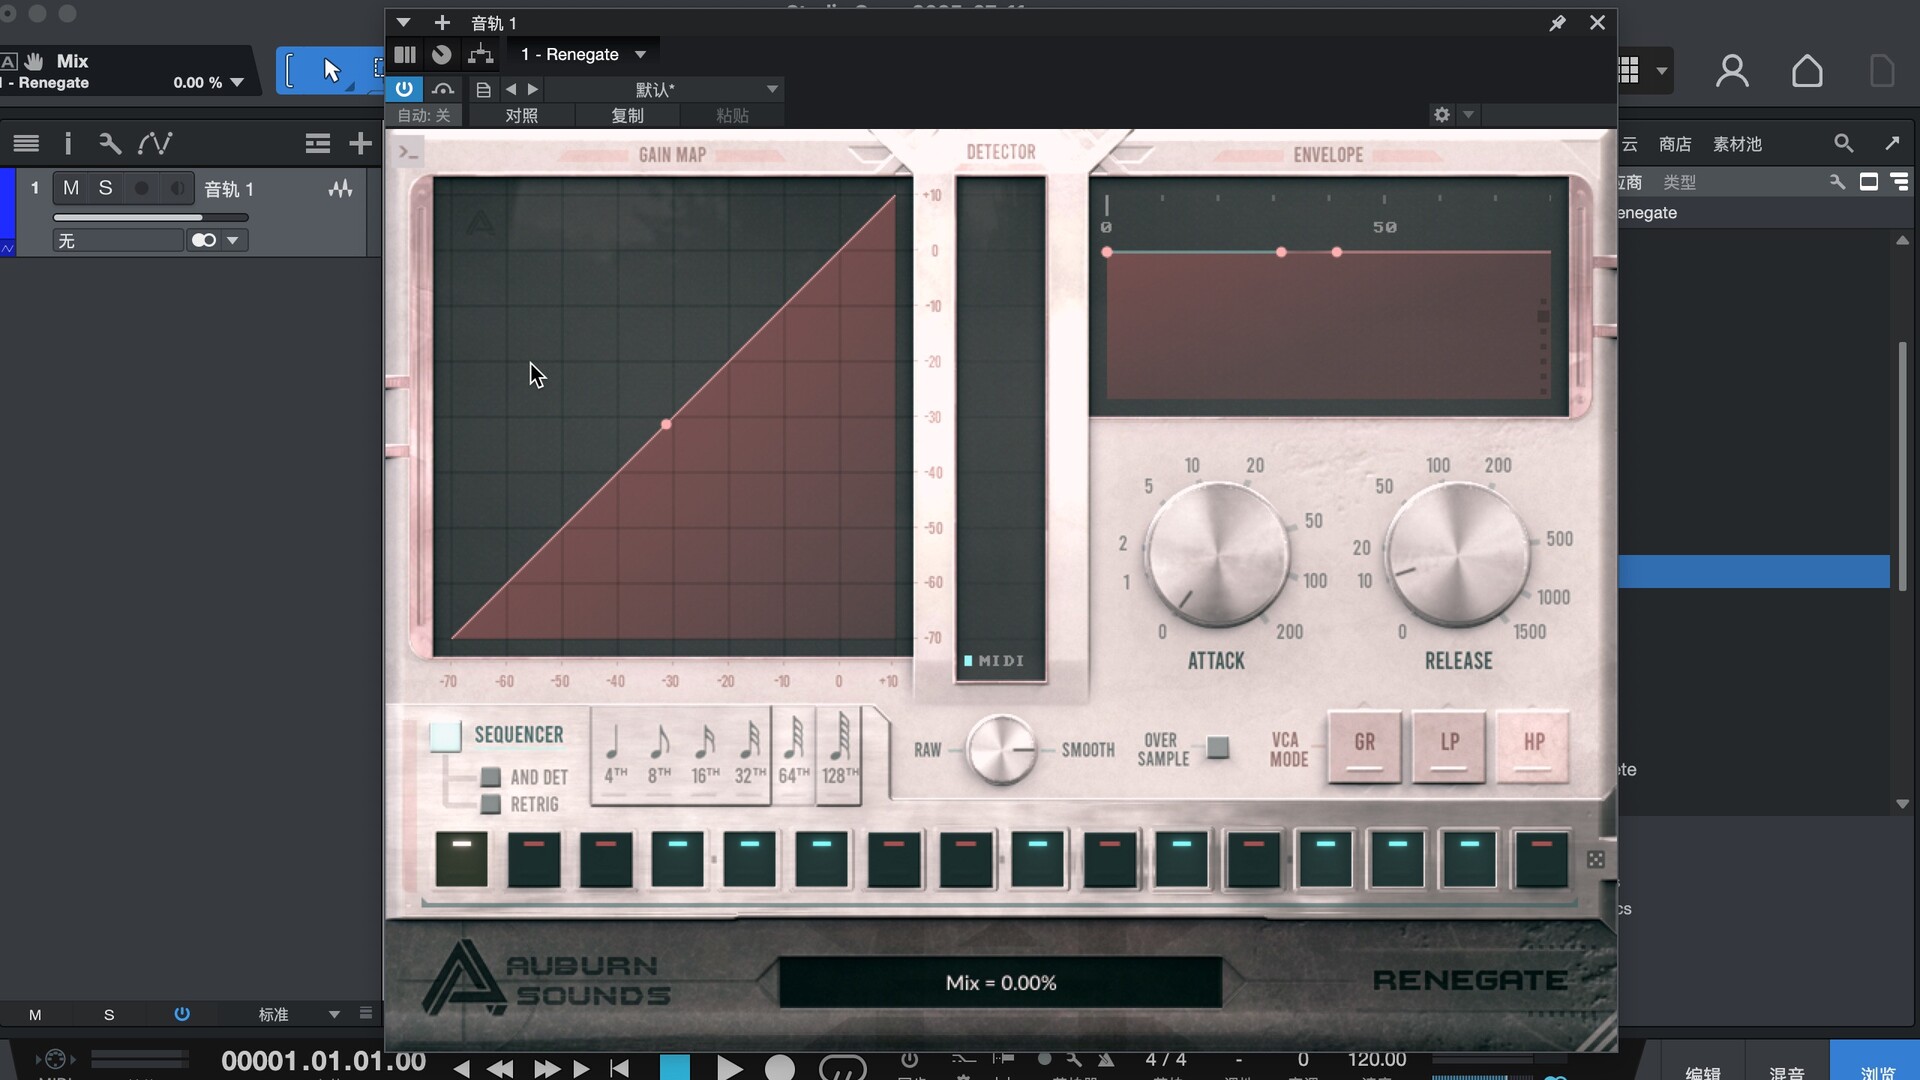Toggle the fourth sequencer step pad

677,858
